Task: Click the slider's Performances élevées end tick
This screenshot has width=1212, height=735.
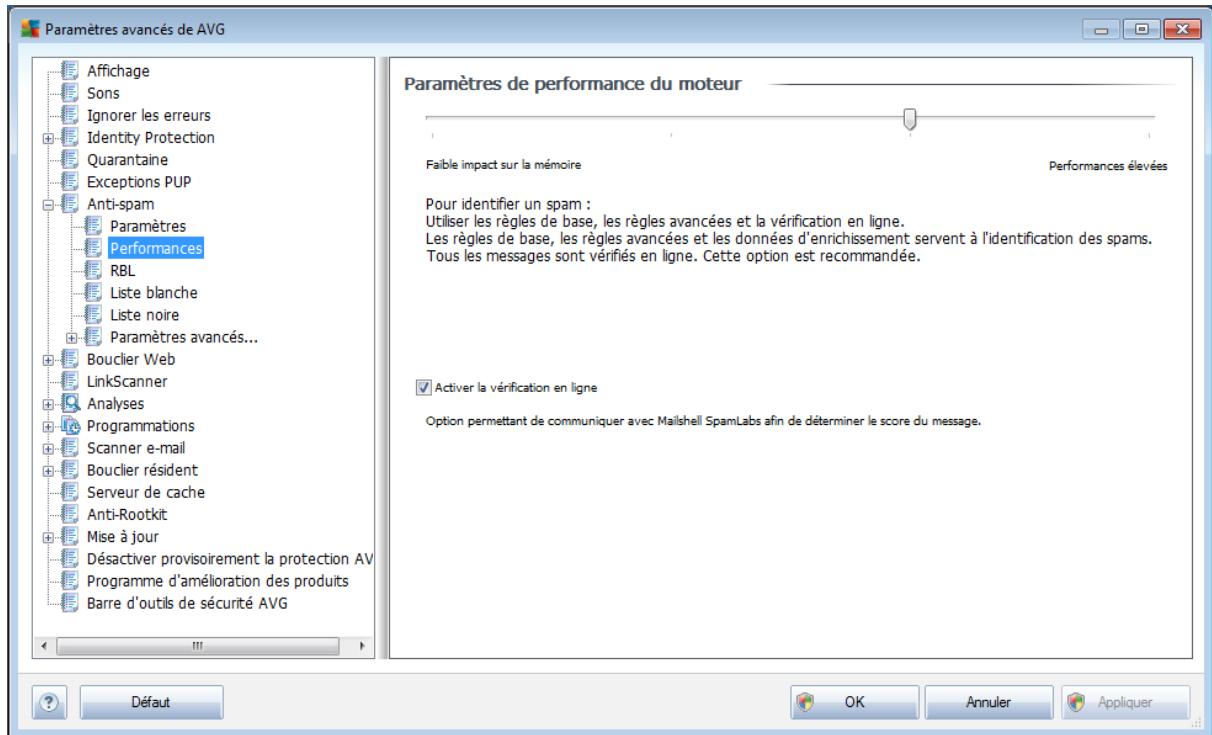Action: point(1150,135)
